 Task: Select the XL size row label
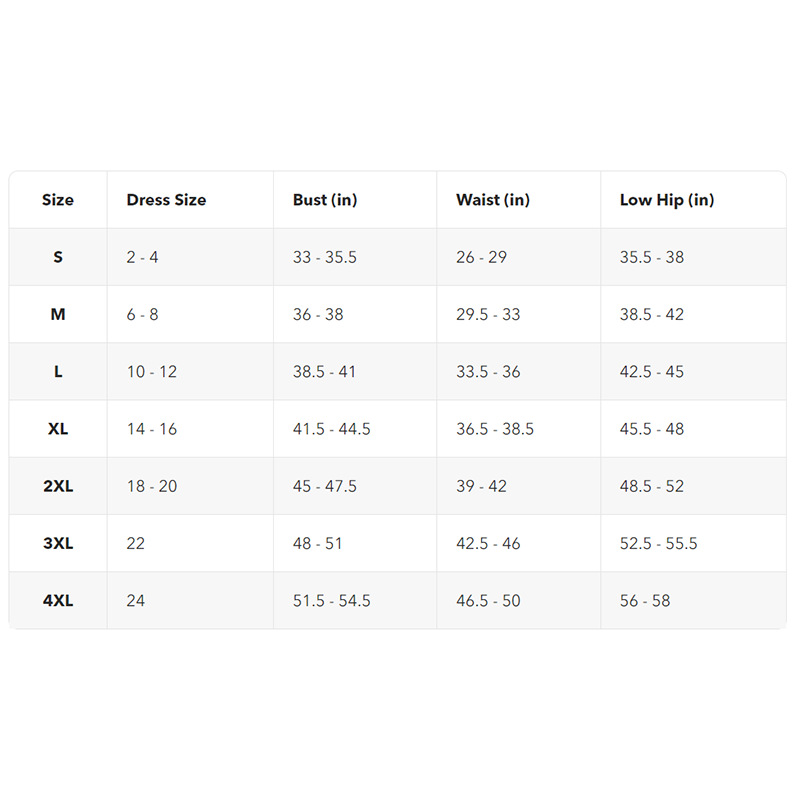(x=58, y=429)
